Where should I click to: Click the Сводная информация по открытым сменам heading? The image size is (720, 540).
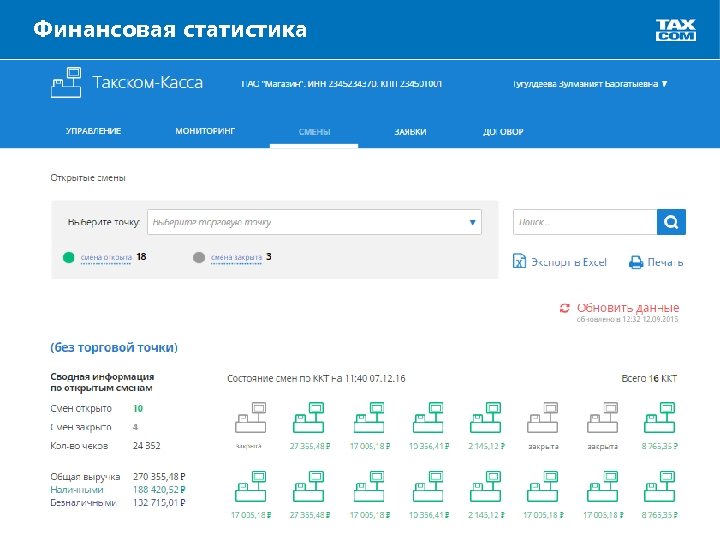(x=102, y=382)
